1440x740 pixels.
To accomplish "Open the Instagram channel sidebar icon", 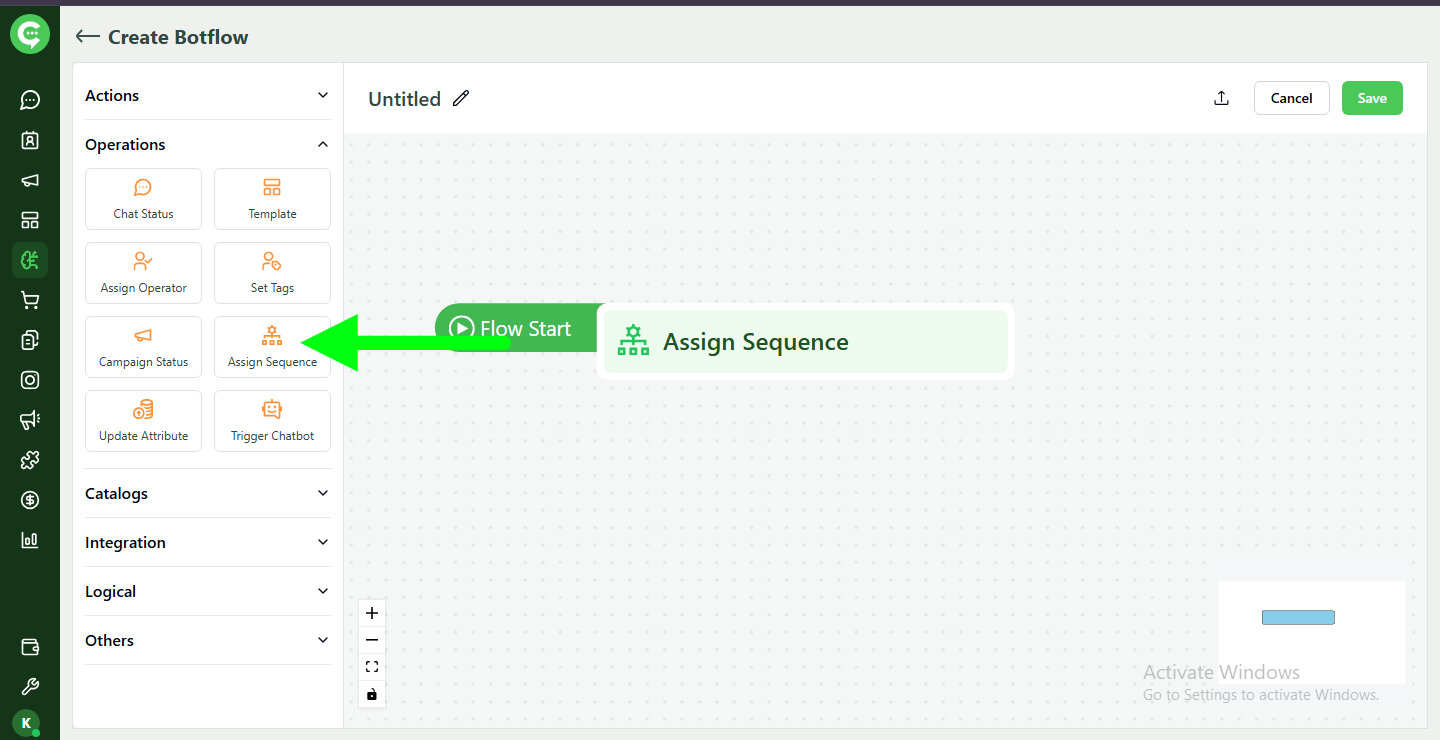I will click(29, 380).
